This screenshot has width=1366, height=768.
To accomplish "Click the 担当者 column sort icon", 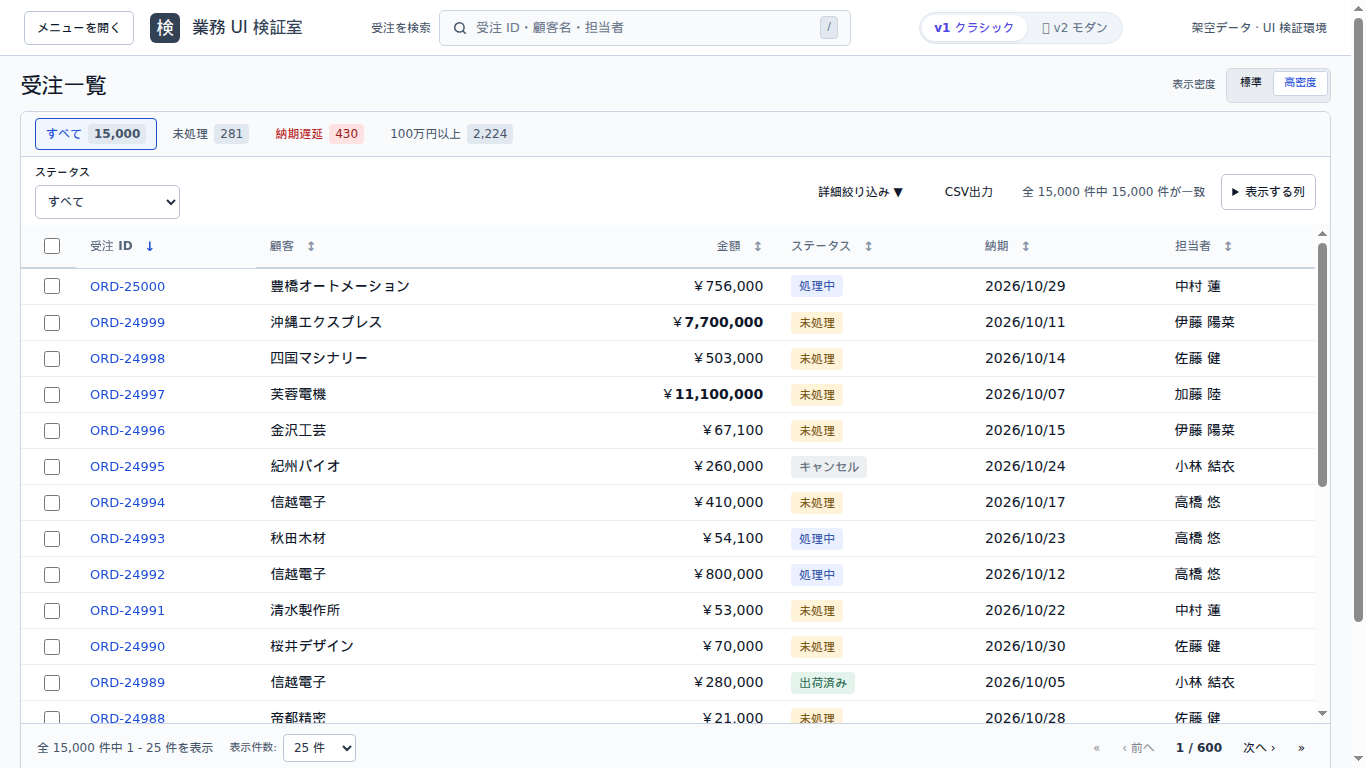I will [x=1228, y=246].
